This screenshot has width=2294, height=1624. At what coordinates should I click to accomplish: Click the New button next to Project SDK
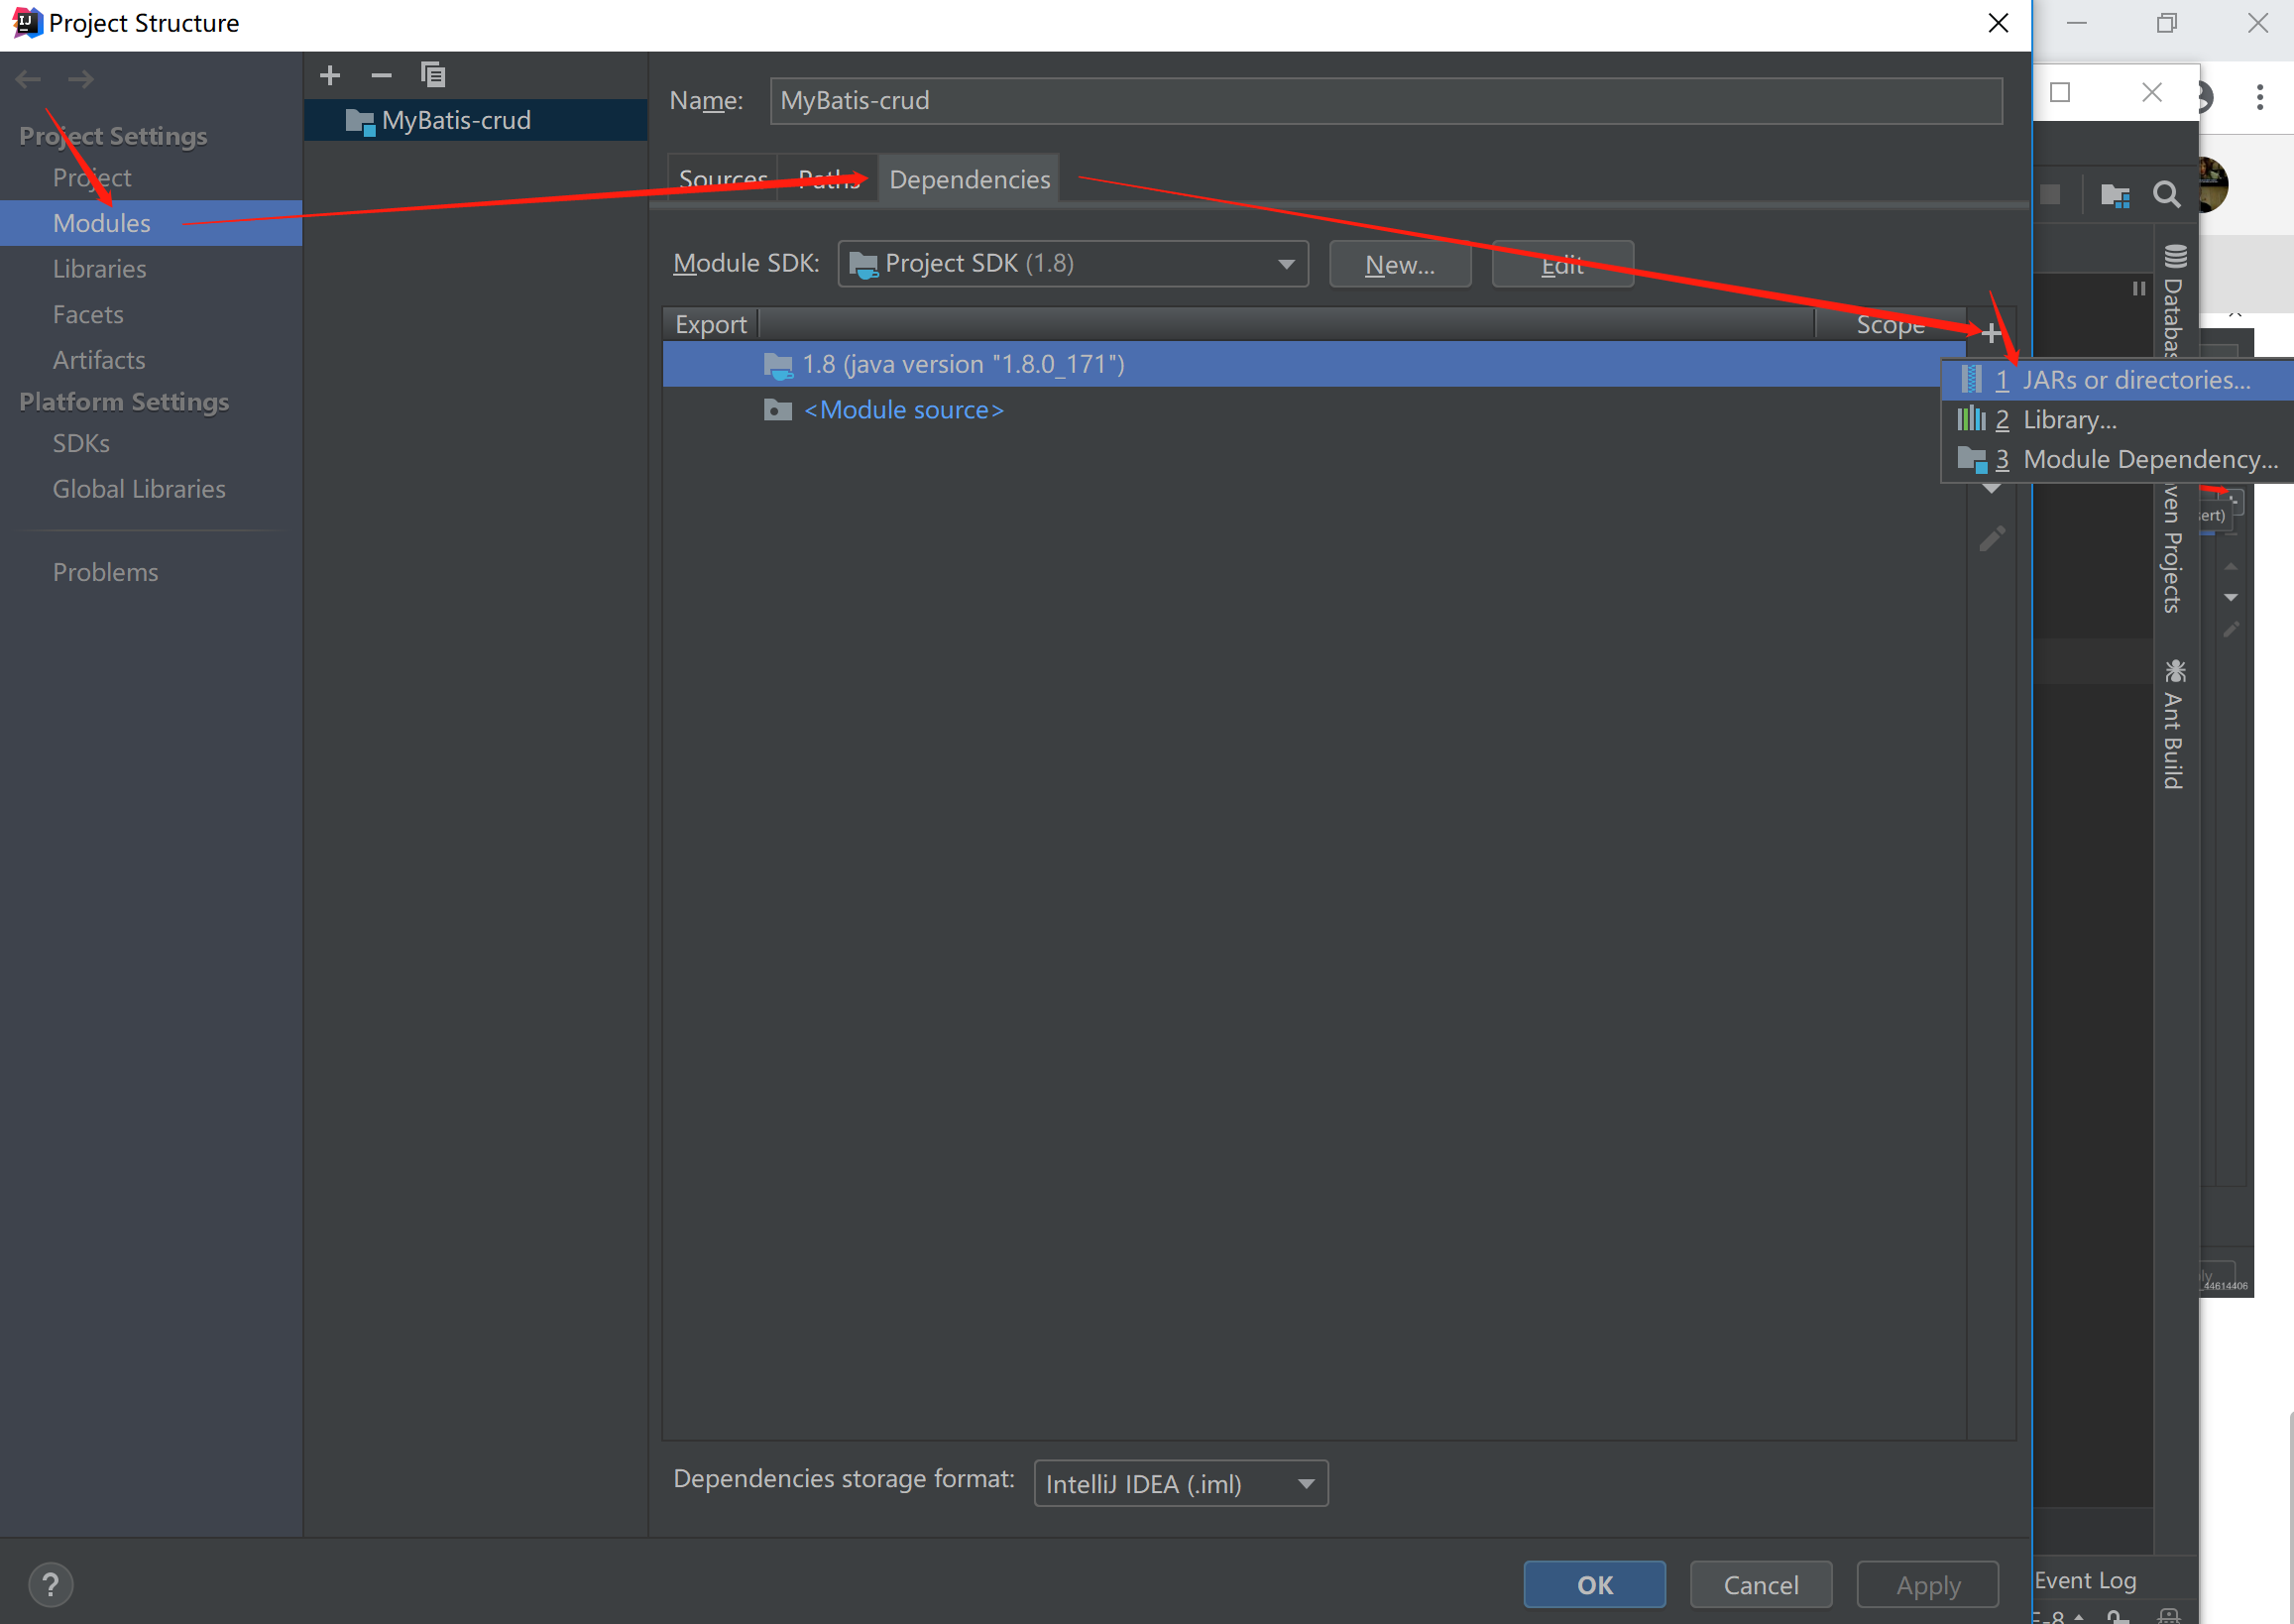pyautogui.click(x=1400, y=264)
